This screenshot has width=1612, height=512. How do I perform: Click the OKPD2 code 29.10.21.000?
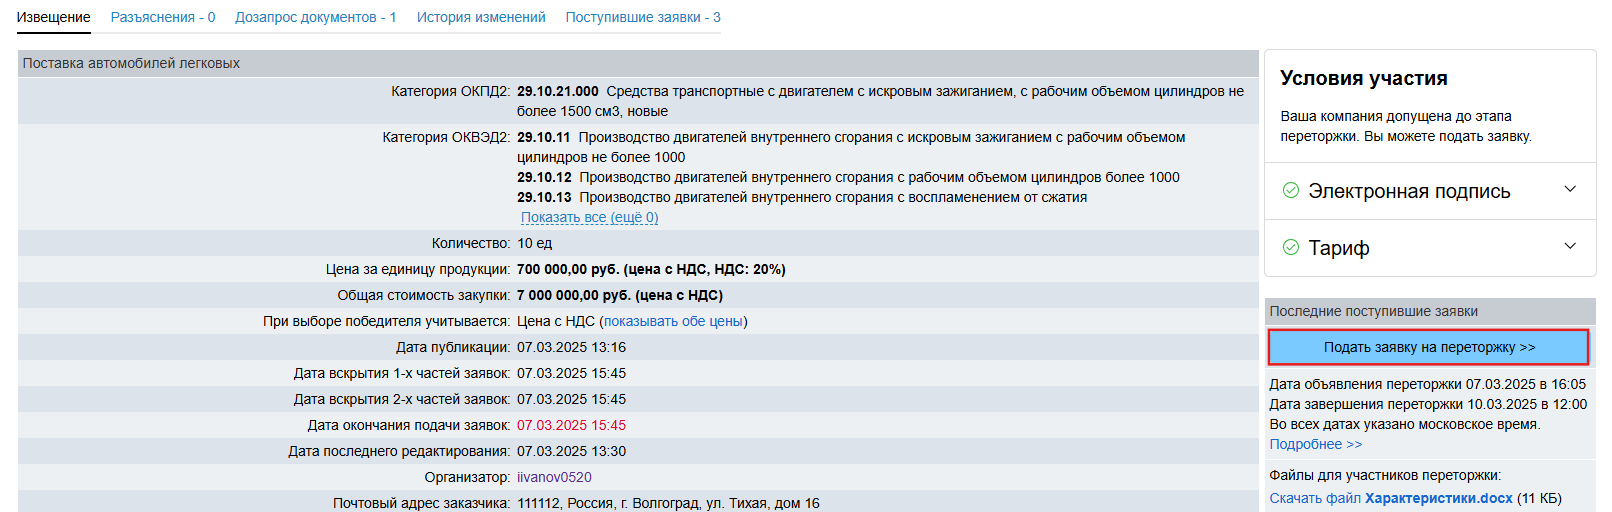pyautogui.click(x=558, y=91)
